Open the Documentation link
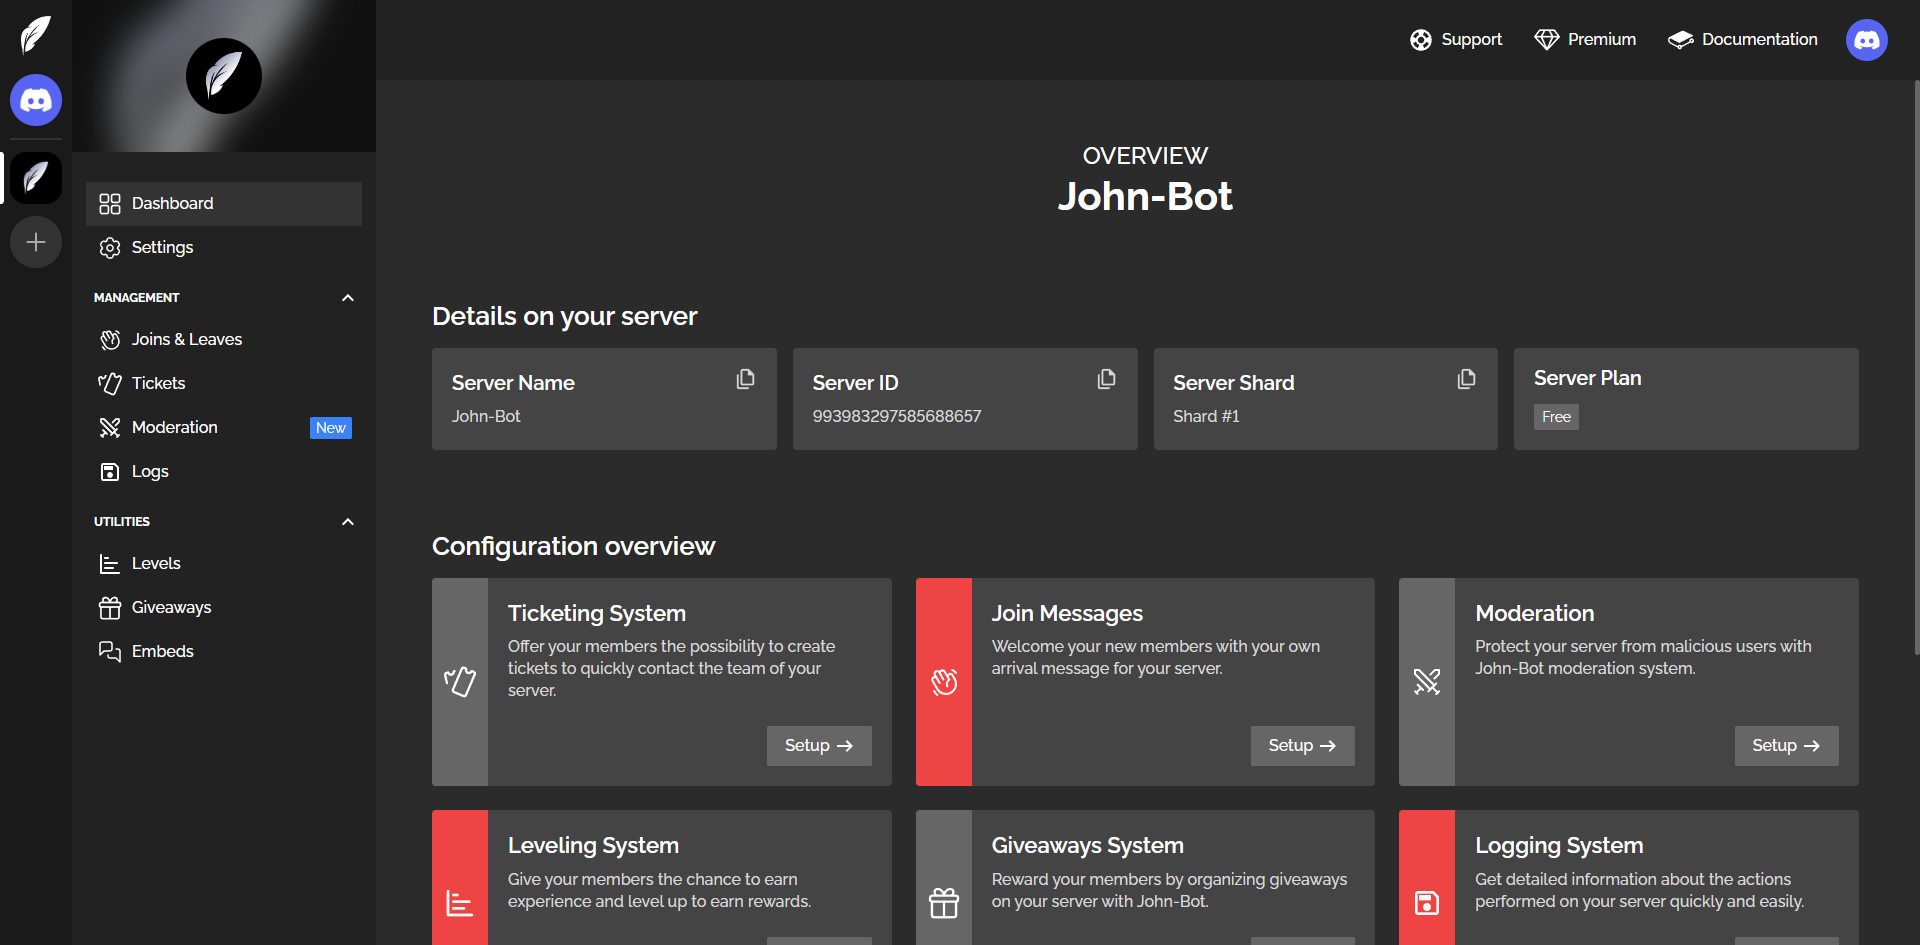Image resolution: width=1920 pixels, height=945 pixels. [x=1743, y=40]
